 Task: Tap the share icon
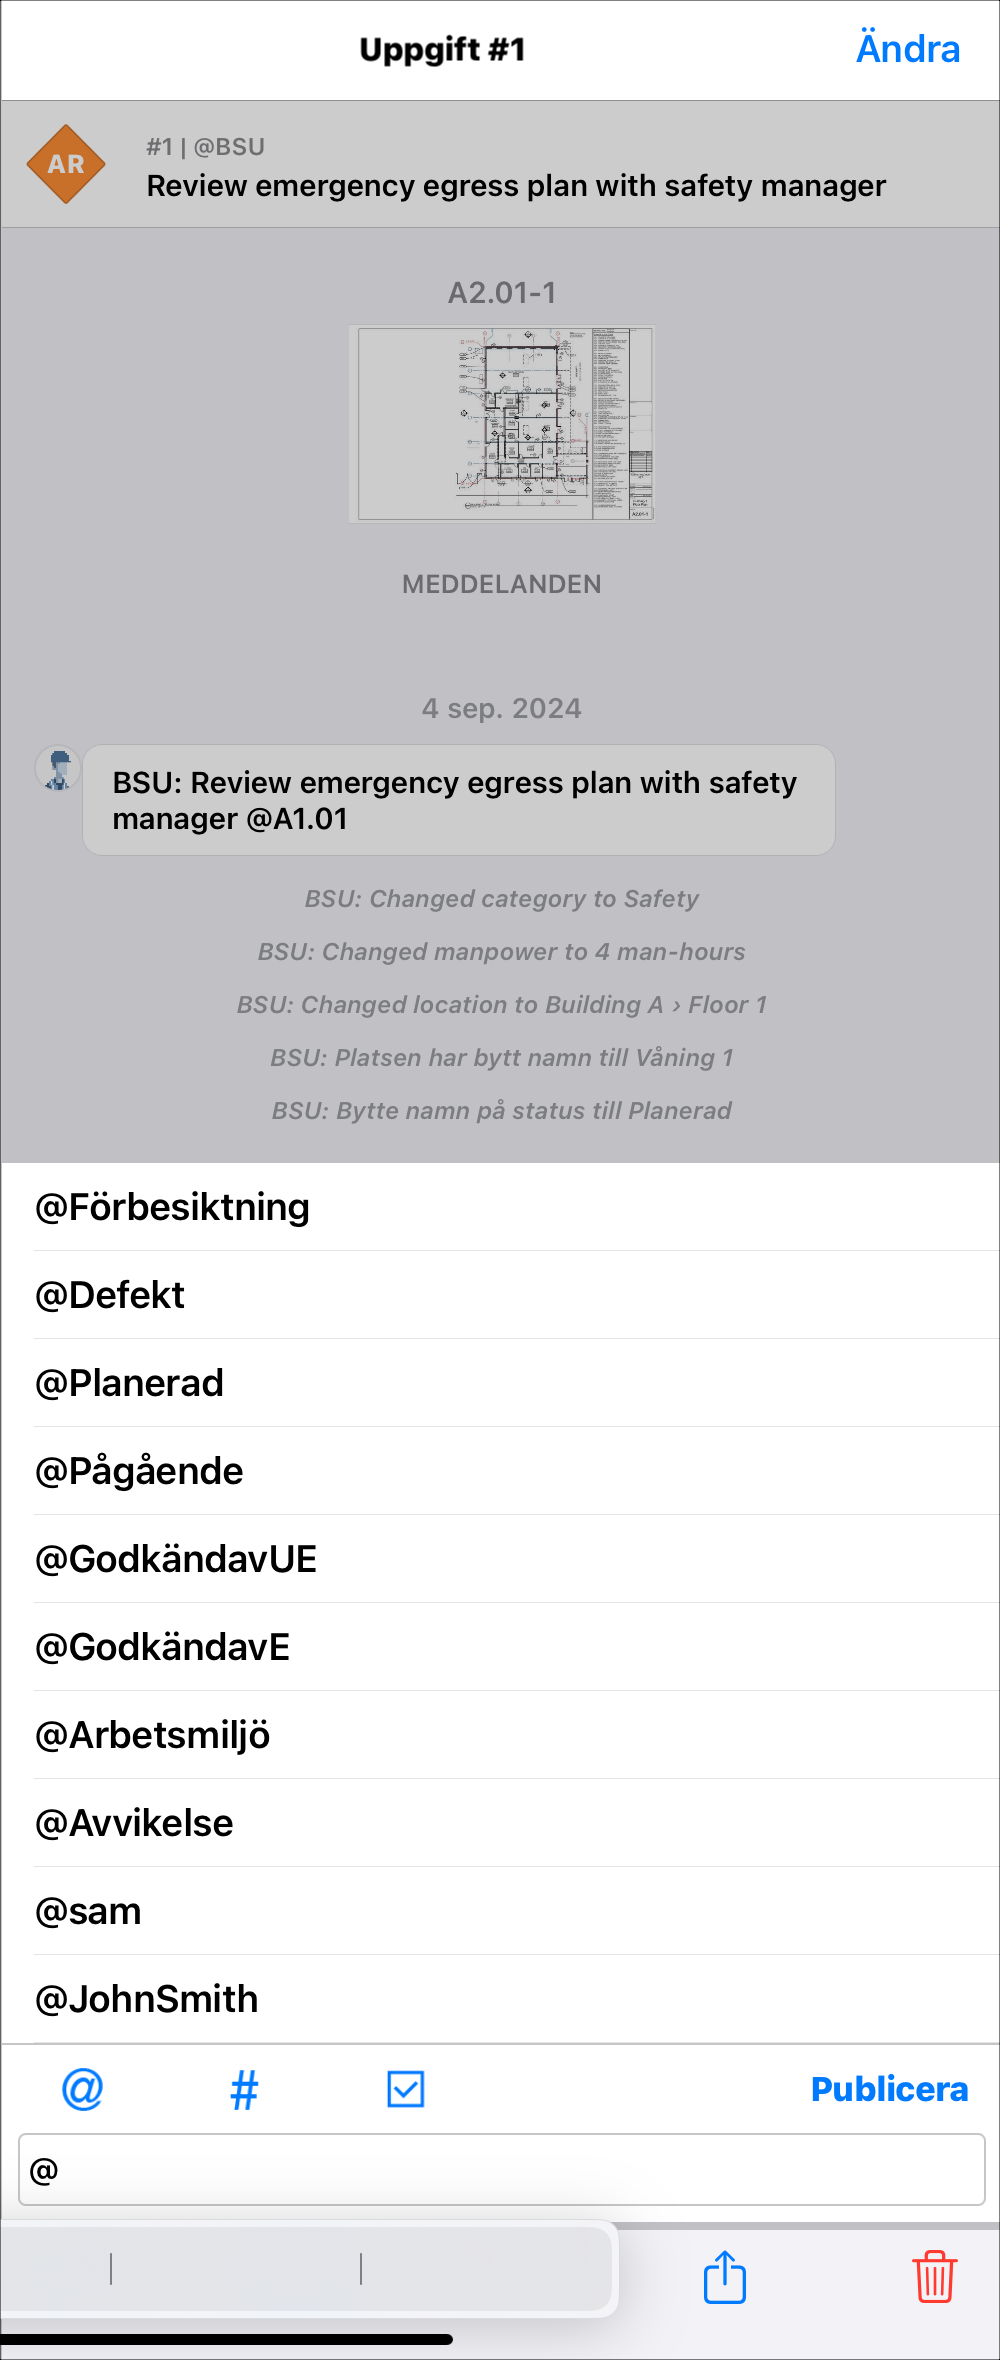tap(725, 2277)
